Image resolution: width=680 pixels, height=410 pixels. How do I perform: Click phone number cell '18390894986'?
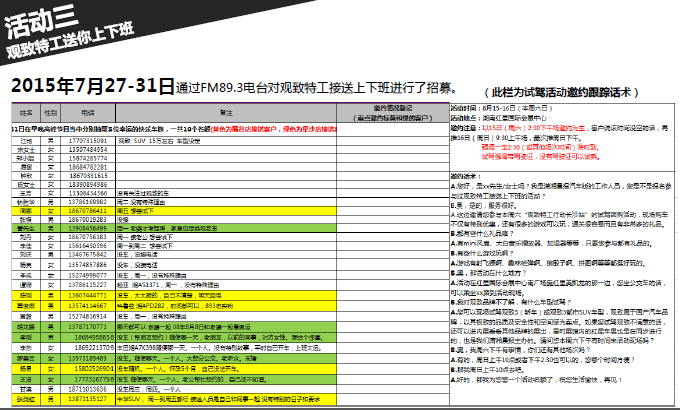click(88, 184)
